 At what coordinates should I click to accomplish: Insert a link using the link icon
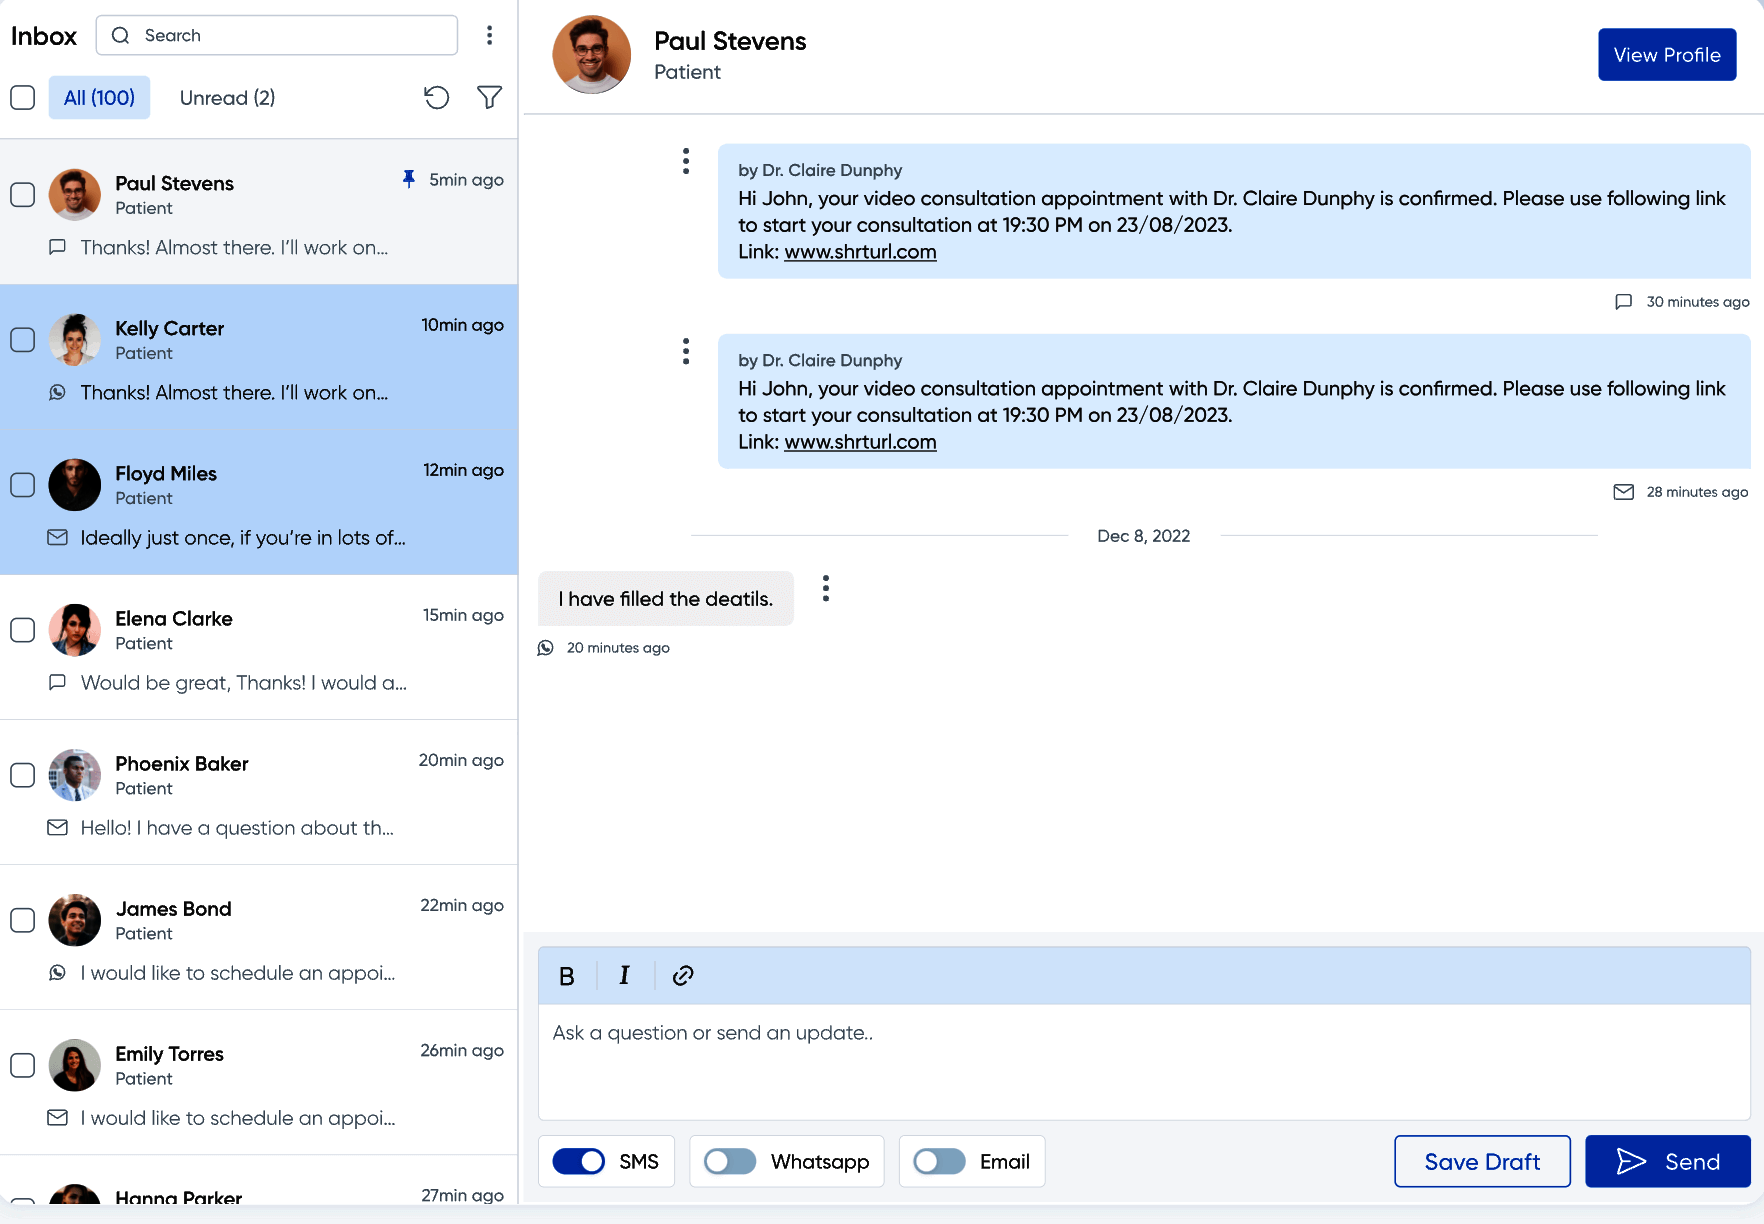click(683, 976)
